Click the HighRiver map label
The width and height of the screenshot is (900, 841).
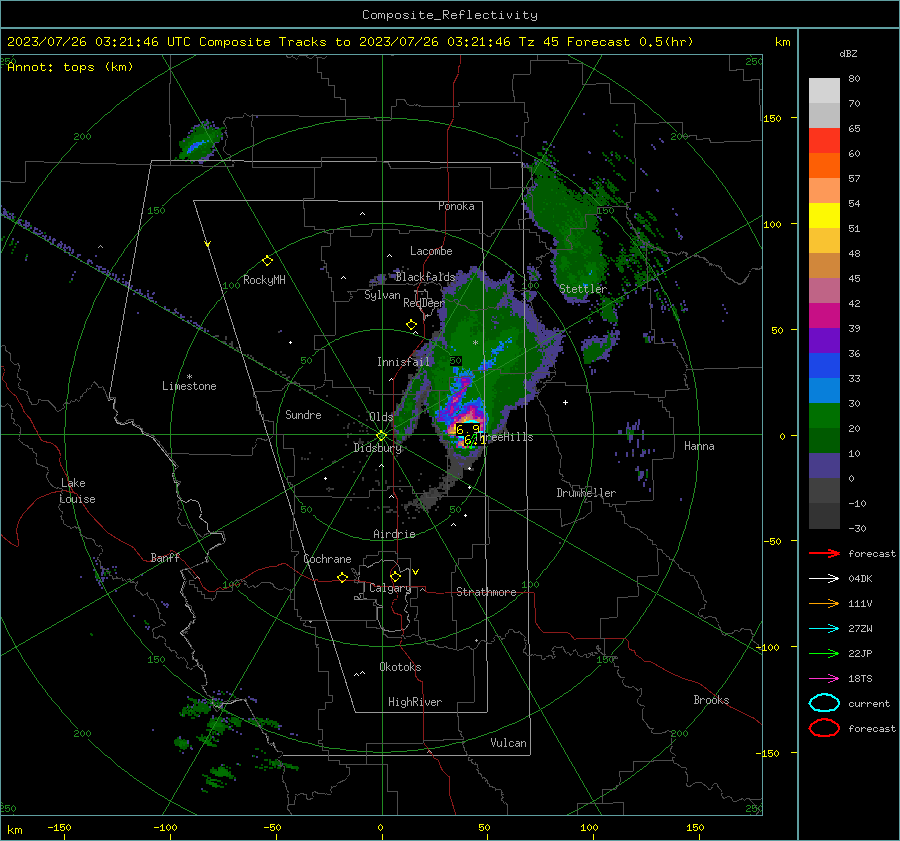[x=415, y=702]
